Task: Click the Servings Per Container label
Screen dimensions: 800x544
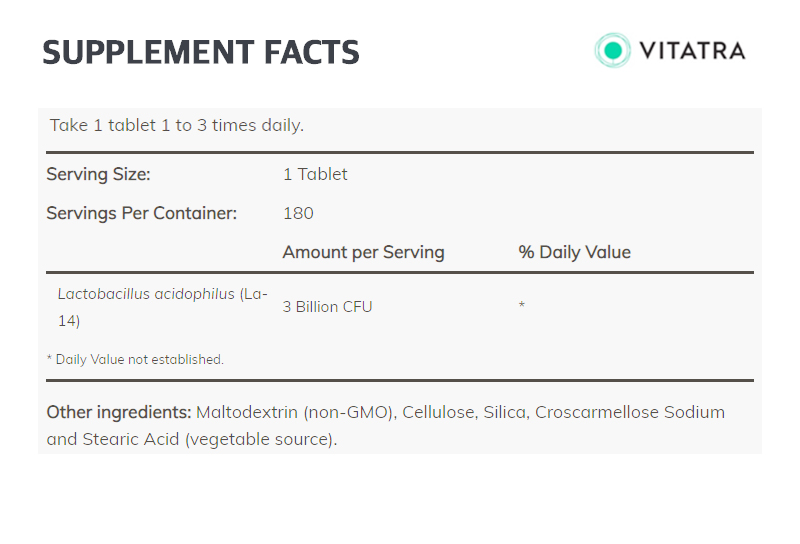Action: [142, 213]
